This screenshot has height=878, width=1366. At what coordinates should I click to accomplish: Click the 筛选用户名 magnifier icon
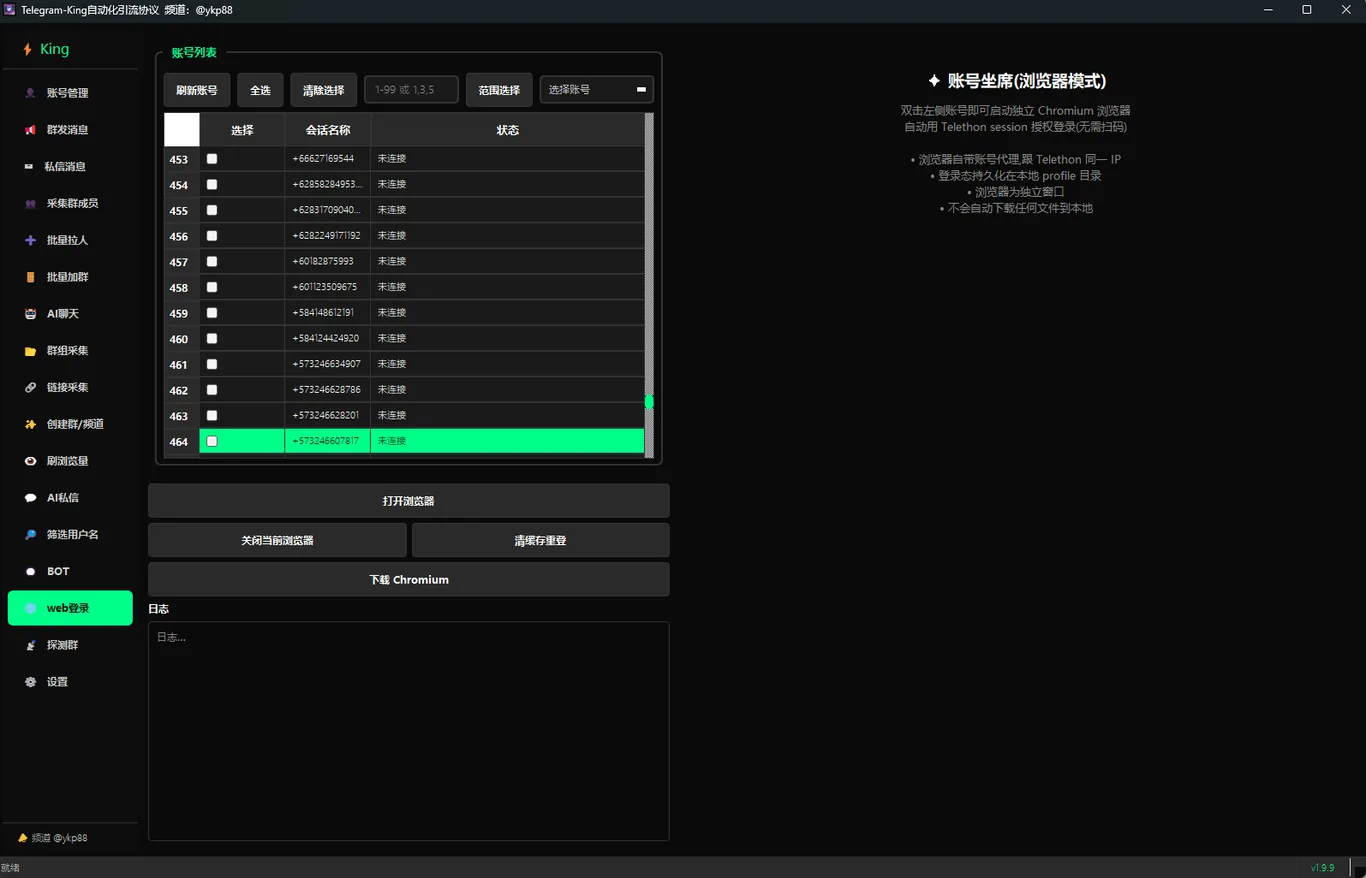pos(30,535)
